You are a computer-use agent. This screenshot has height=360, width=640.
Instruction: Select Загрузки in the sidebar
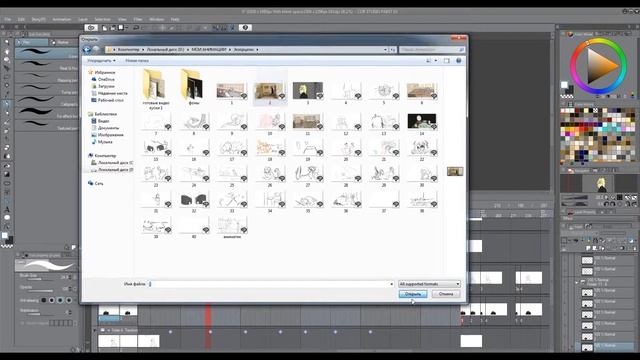click(x=106, y=86)
